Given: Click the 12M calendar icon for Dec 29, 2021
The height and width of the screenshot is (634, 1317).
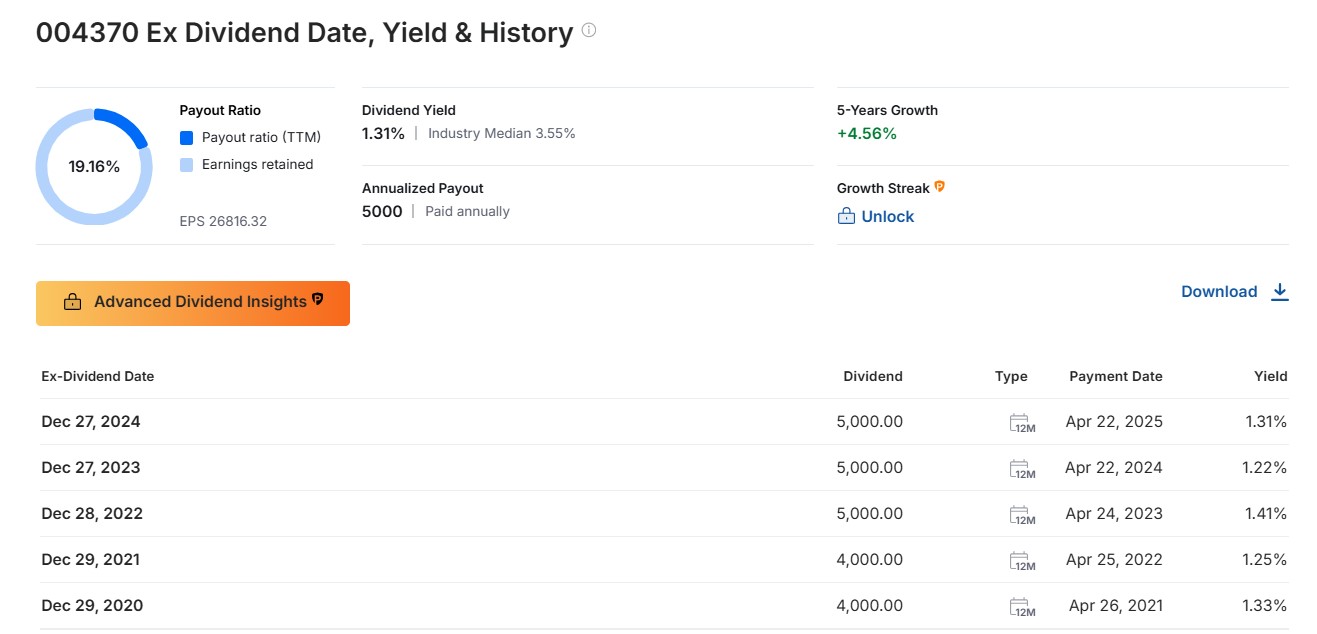Looking at the screenshot, I should tap(1022, 560).
